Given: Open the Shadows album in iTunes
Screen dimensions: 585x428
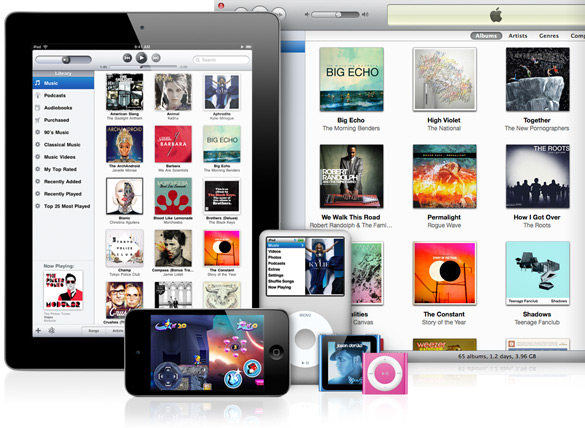Looking at the screenshot, I should pos(538,273).
